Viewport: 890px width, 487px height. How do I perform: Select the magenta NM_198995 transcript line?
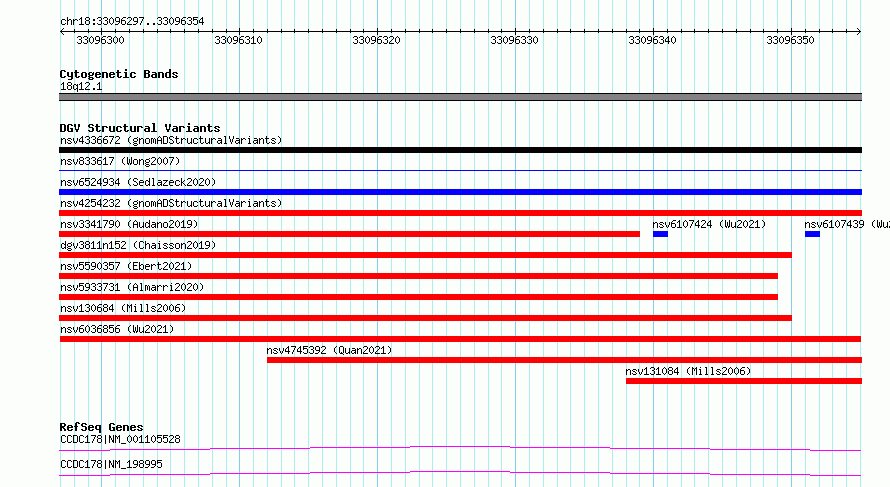[x=460, y=473]
